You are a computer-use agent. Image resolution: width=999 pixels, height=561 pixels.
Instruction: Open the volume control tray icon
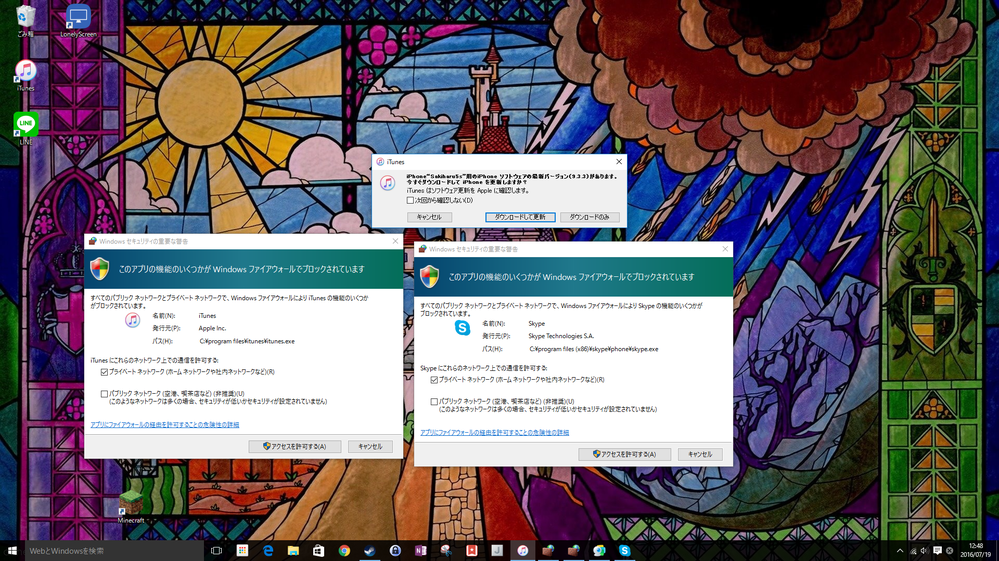point(924,551)
